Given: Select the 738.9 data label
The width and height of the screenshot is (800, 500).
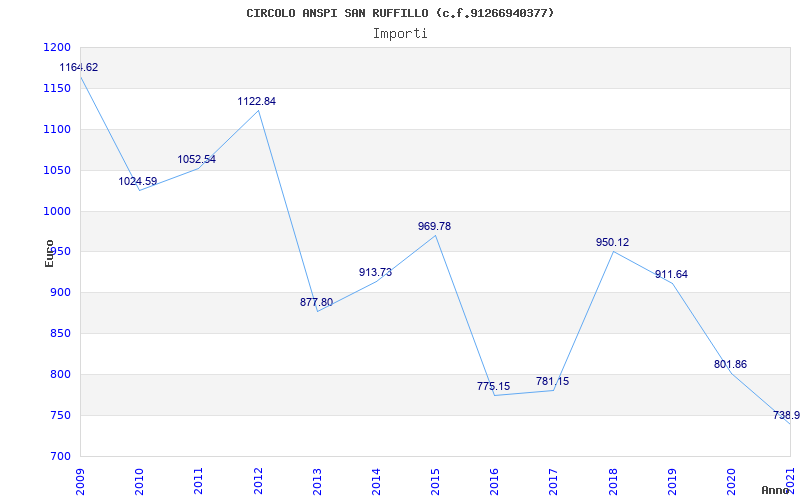Looking at the screenshot, I should point(786,415).
